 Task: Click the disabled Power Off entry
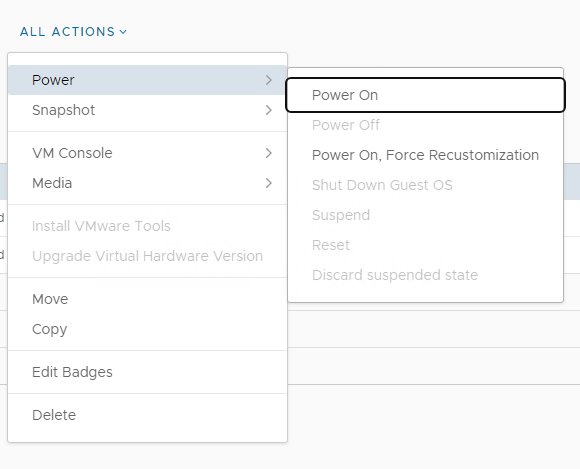click(425, 125)
